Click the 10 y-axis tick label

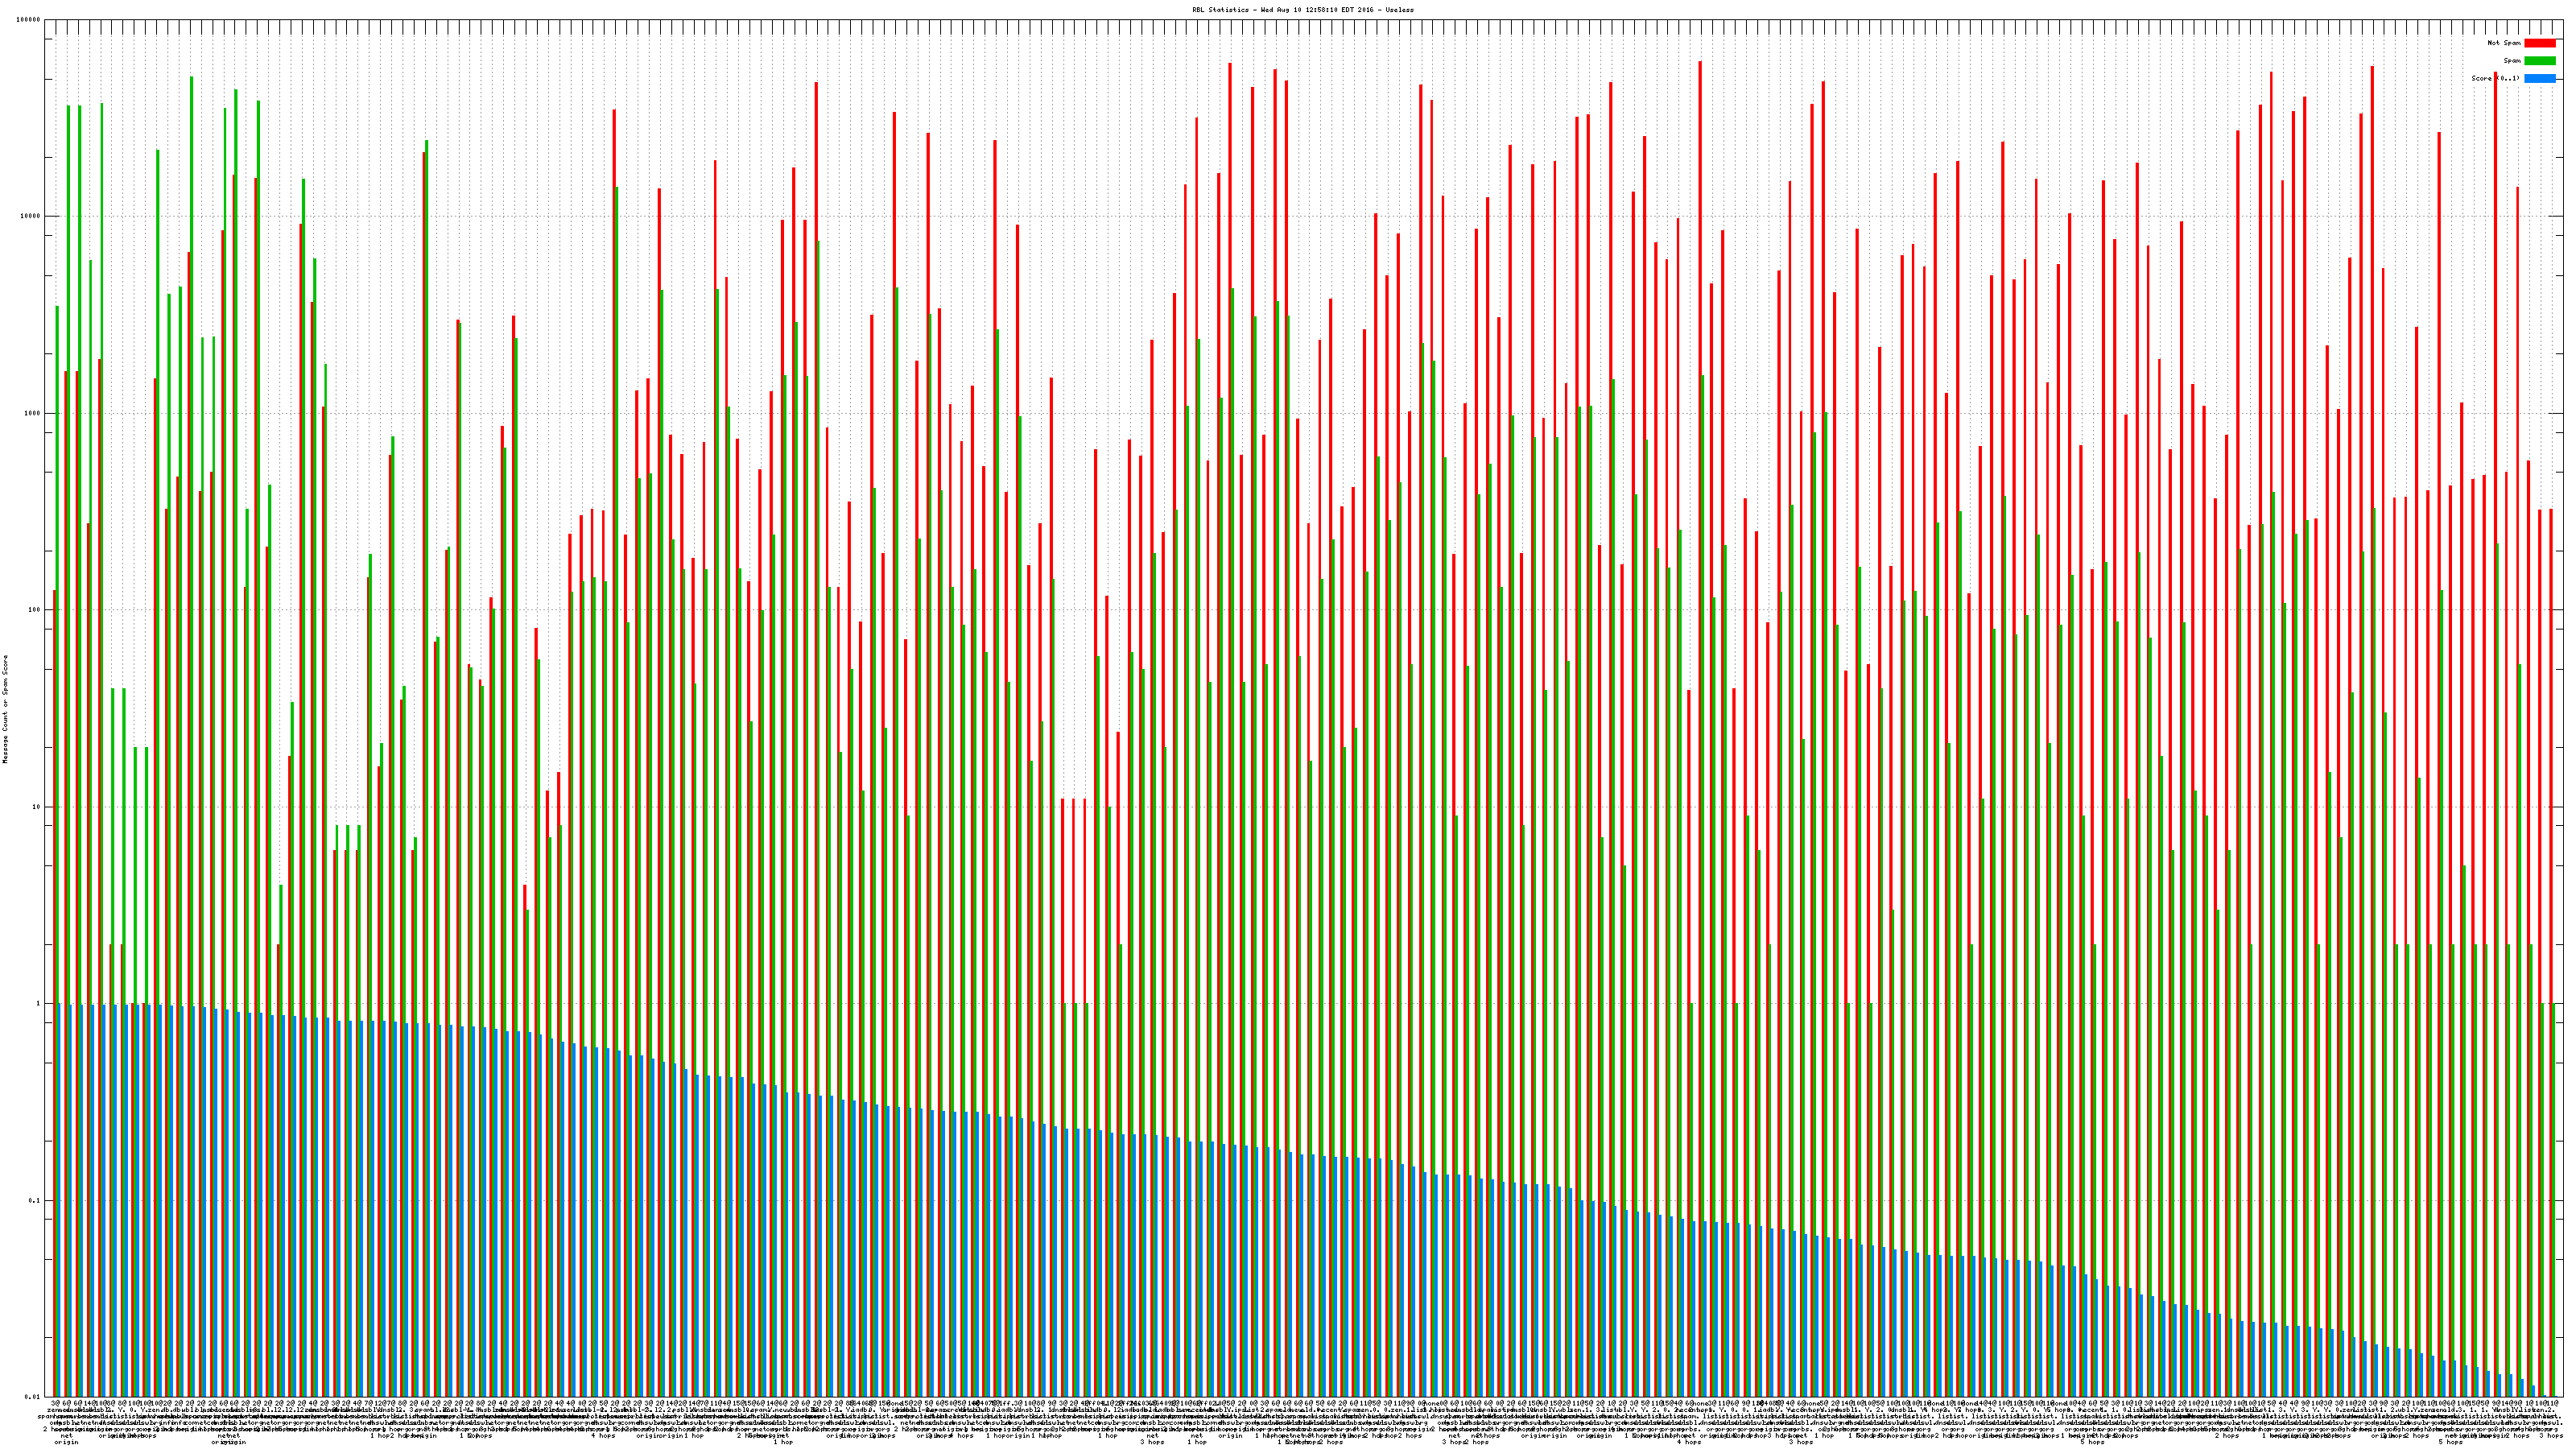pyautogui.click(x=37, y=807)
